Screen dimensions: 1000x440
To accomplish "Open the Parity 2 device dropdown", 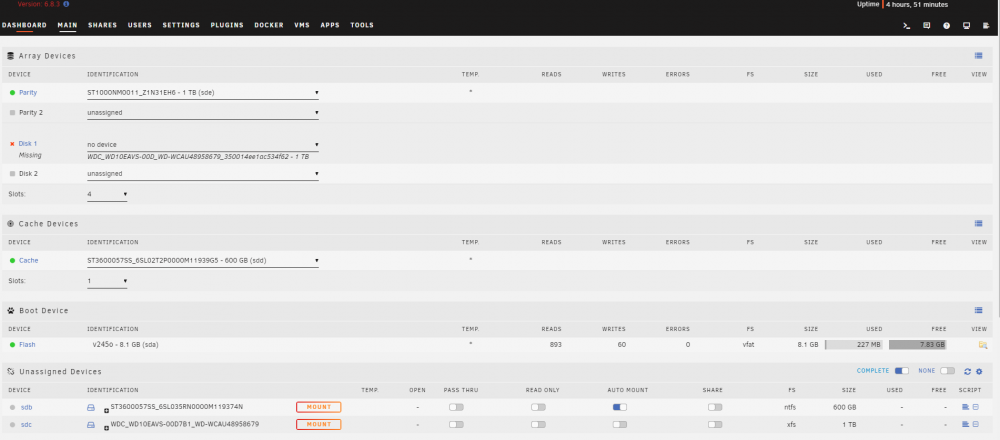I will coord(203,113).
